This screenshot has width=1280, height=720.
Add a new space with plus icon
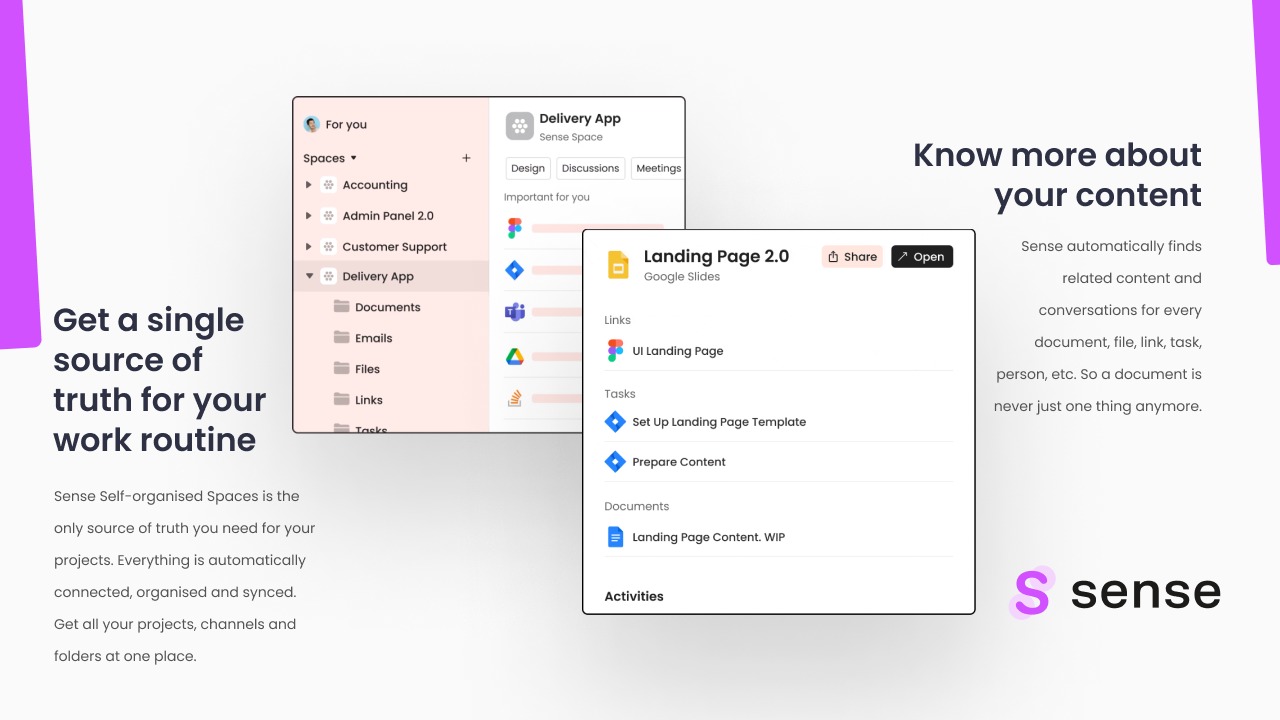466,158
